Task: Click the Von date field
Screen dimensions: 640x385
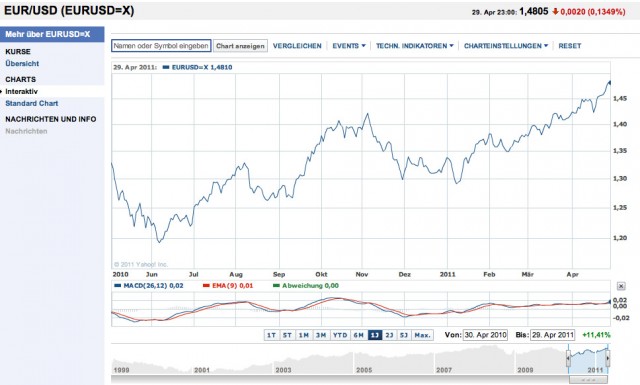Action: click(x=485, y=335)
